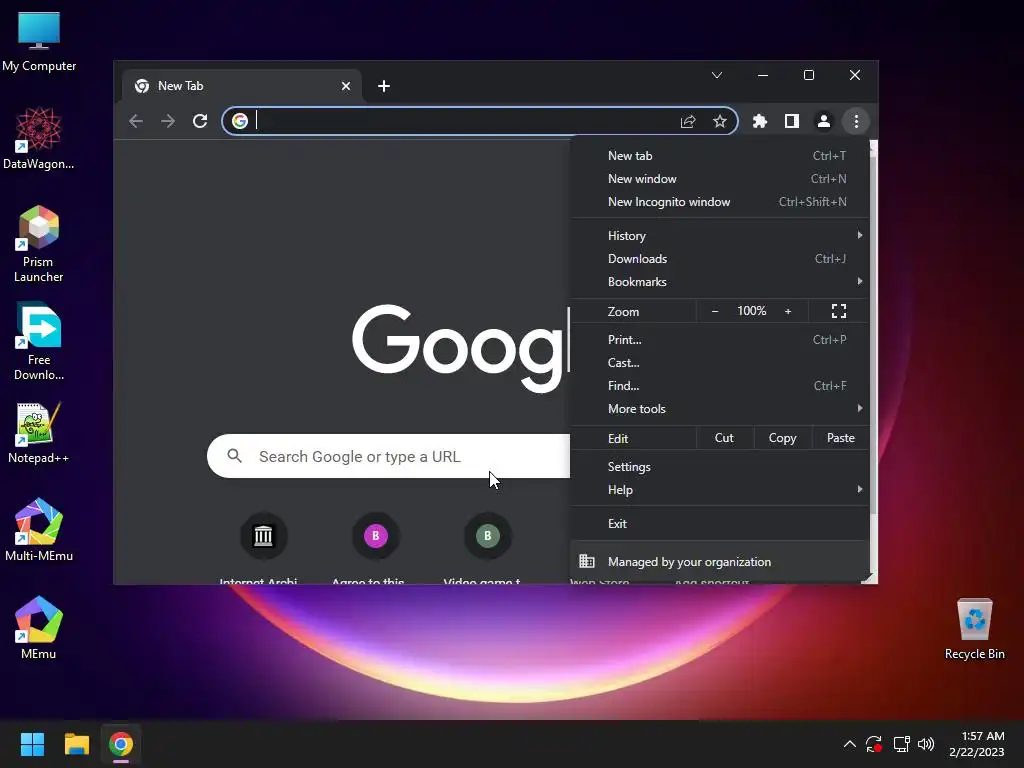Click the organization building icon
The width and height of the screenshot is (1024, 768).
(587, 561)
